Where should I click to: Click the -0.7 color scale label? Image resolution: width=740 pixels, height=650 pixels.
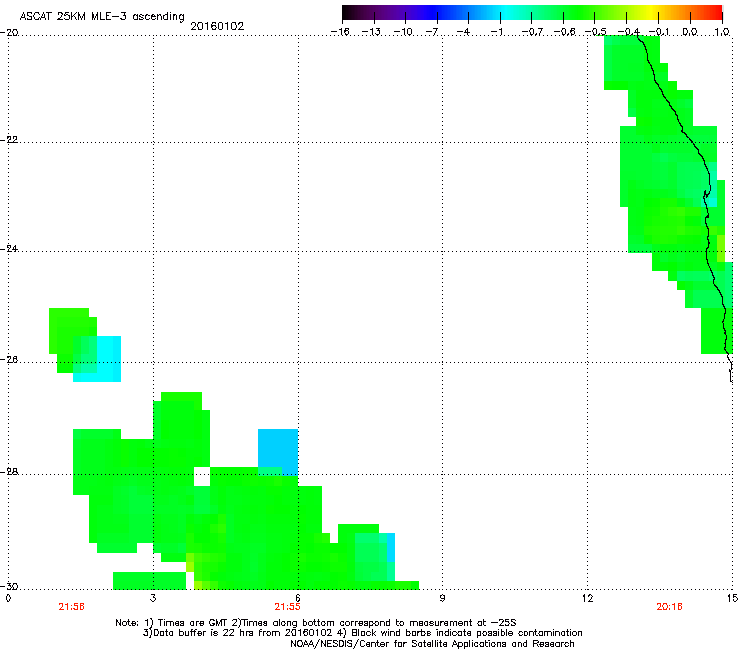[532, 32]
